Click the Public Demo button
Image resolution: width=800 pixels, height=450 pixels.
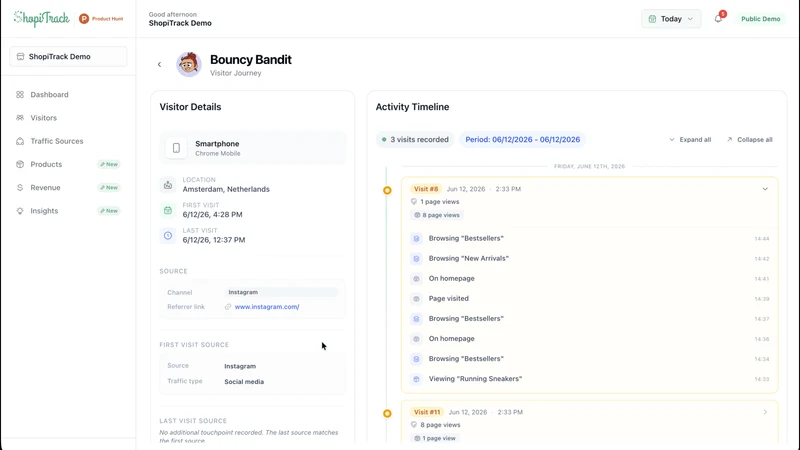point(760,19)
